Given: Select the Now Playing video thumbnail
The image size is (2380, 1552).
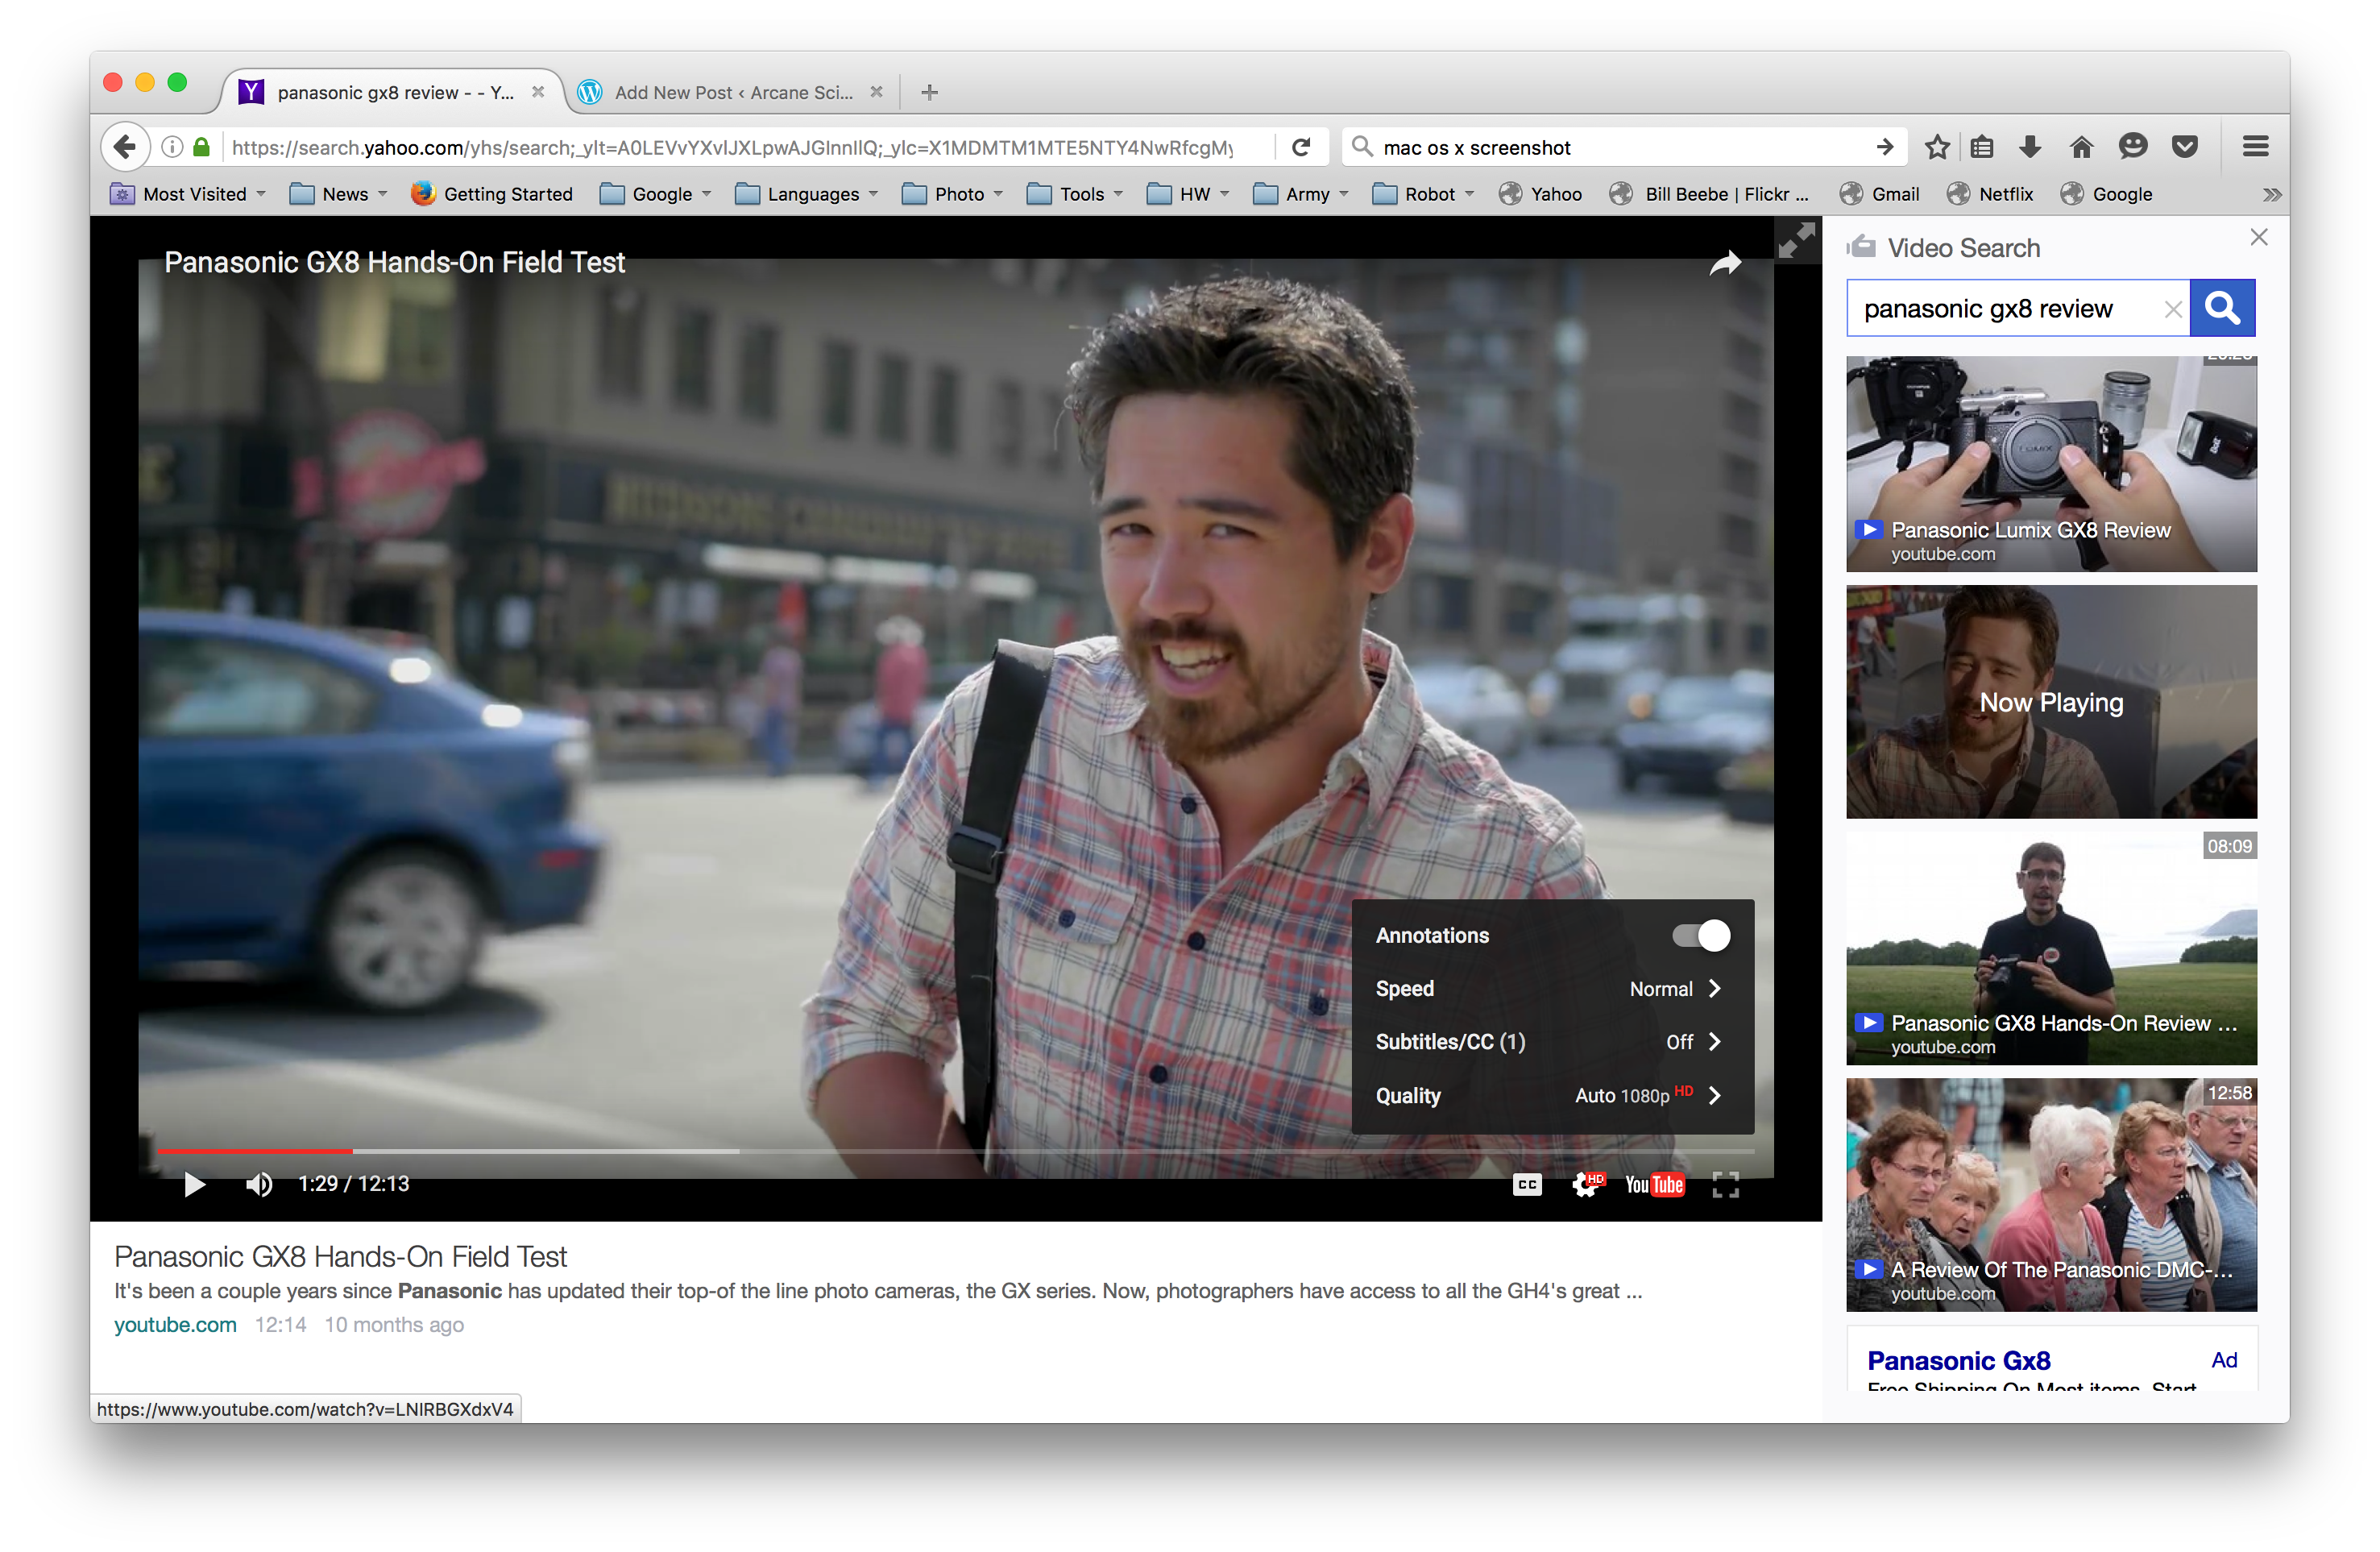Looking at the screenshot, I should 2051,702.
